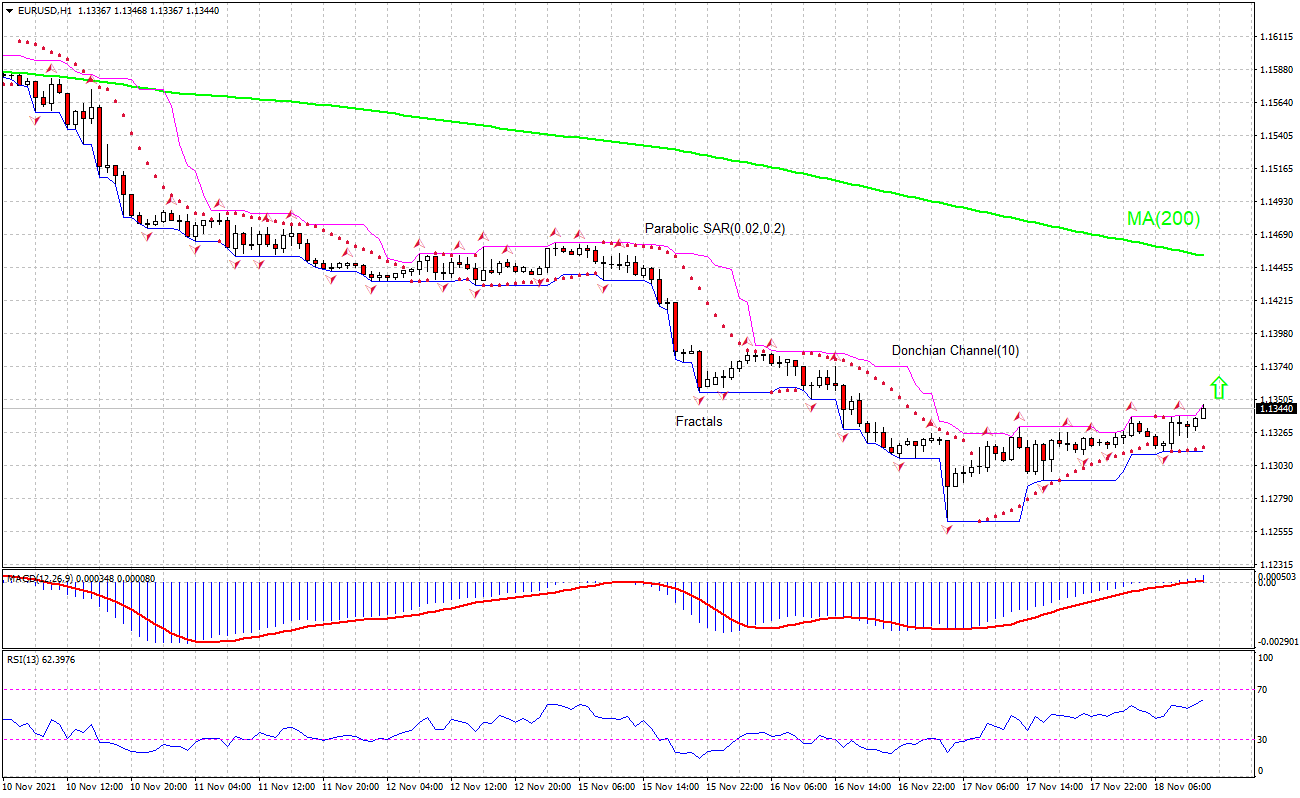The width and height of the screenshot is (1300, 798).
Task: Click the EURUSD,H1 chart title text
Action: click(45, 10)
